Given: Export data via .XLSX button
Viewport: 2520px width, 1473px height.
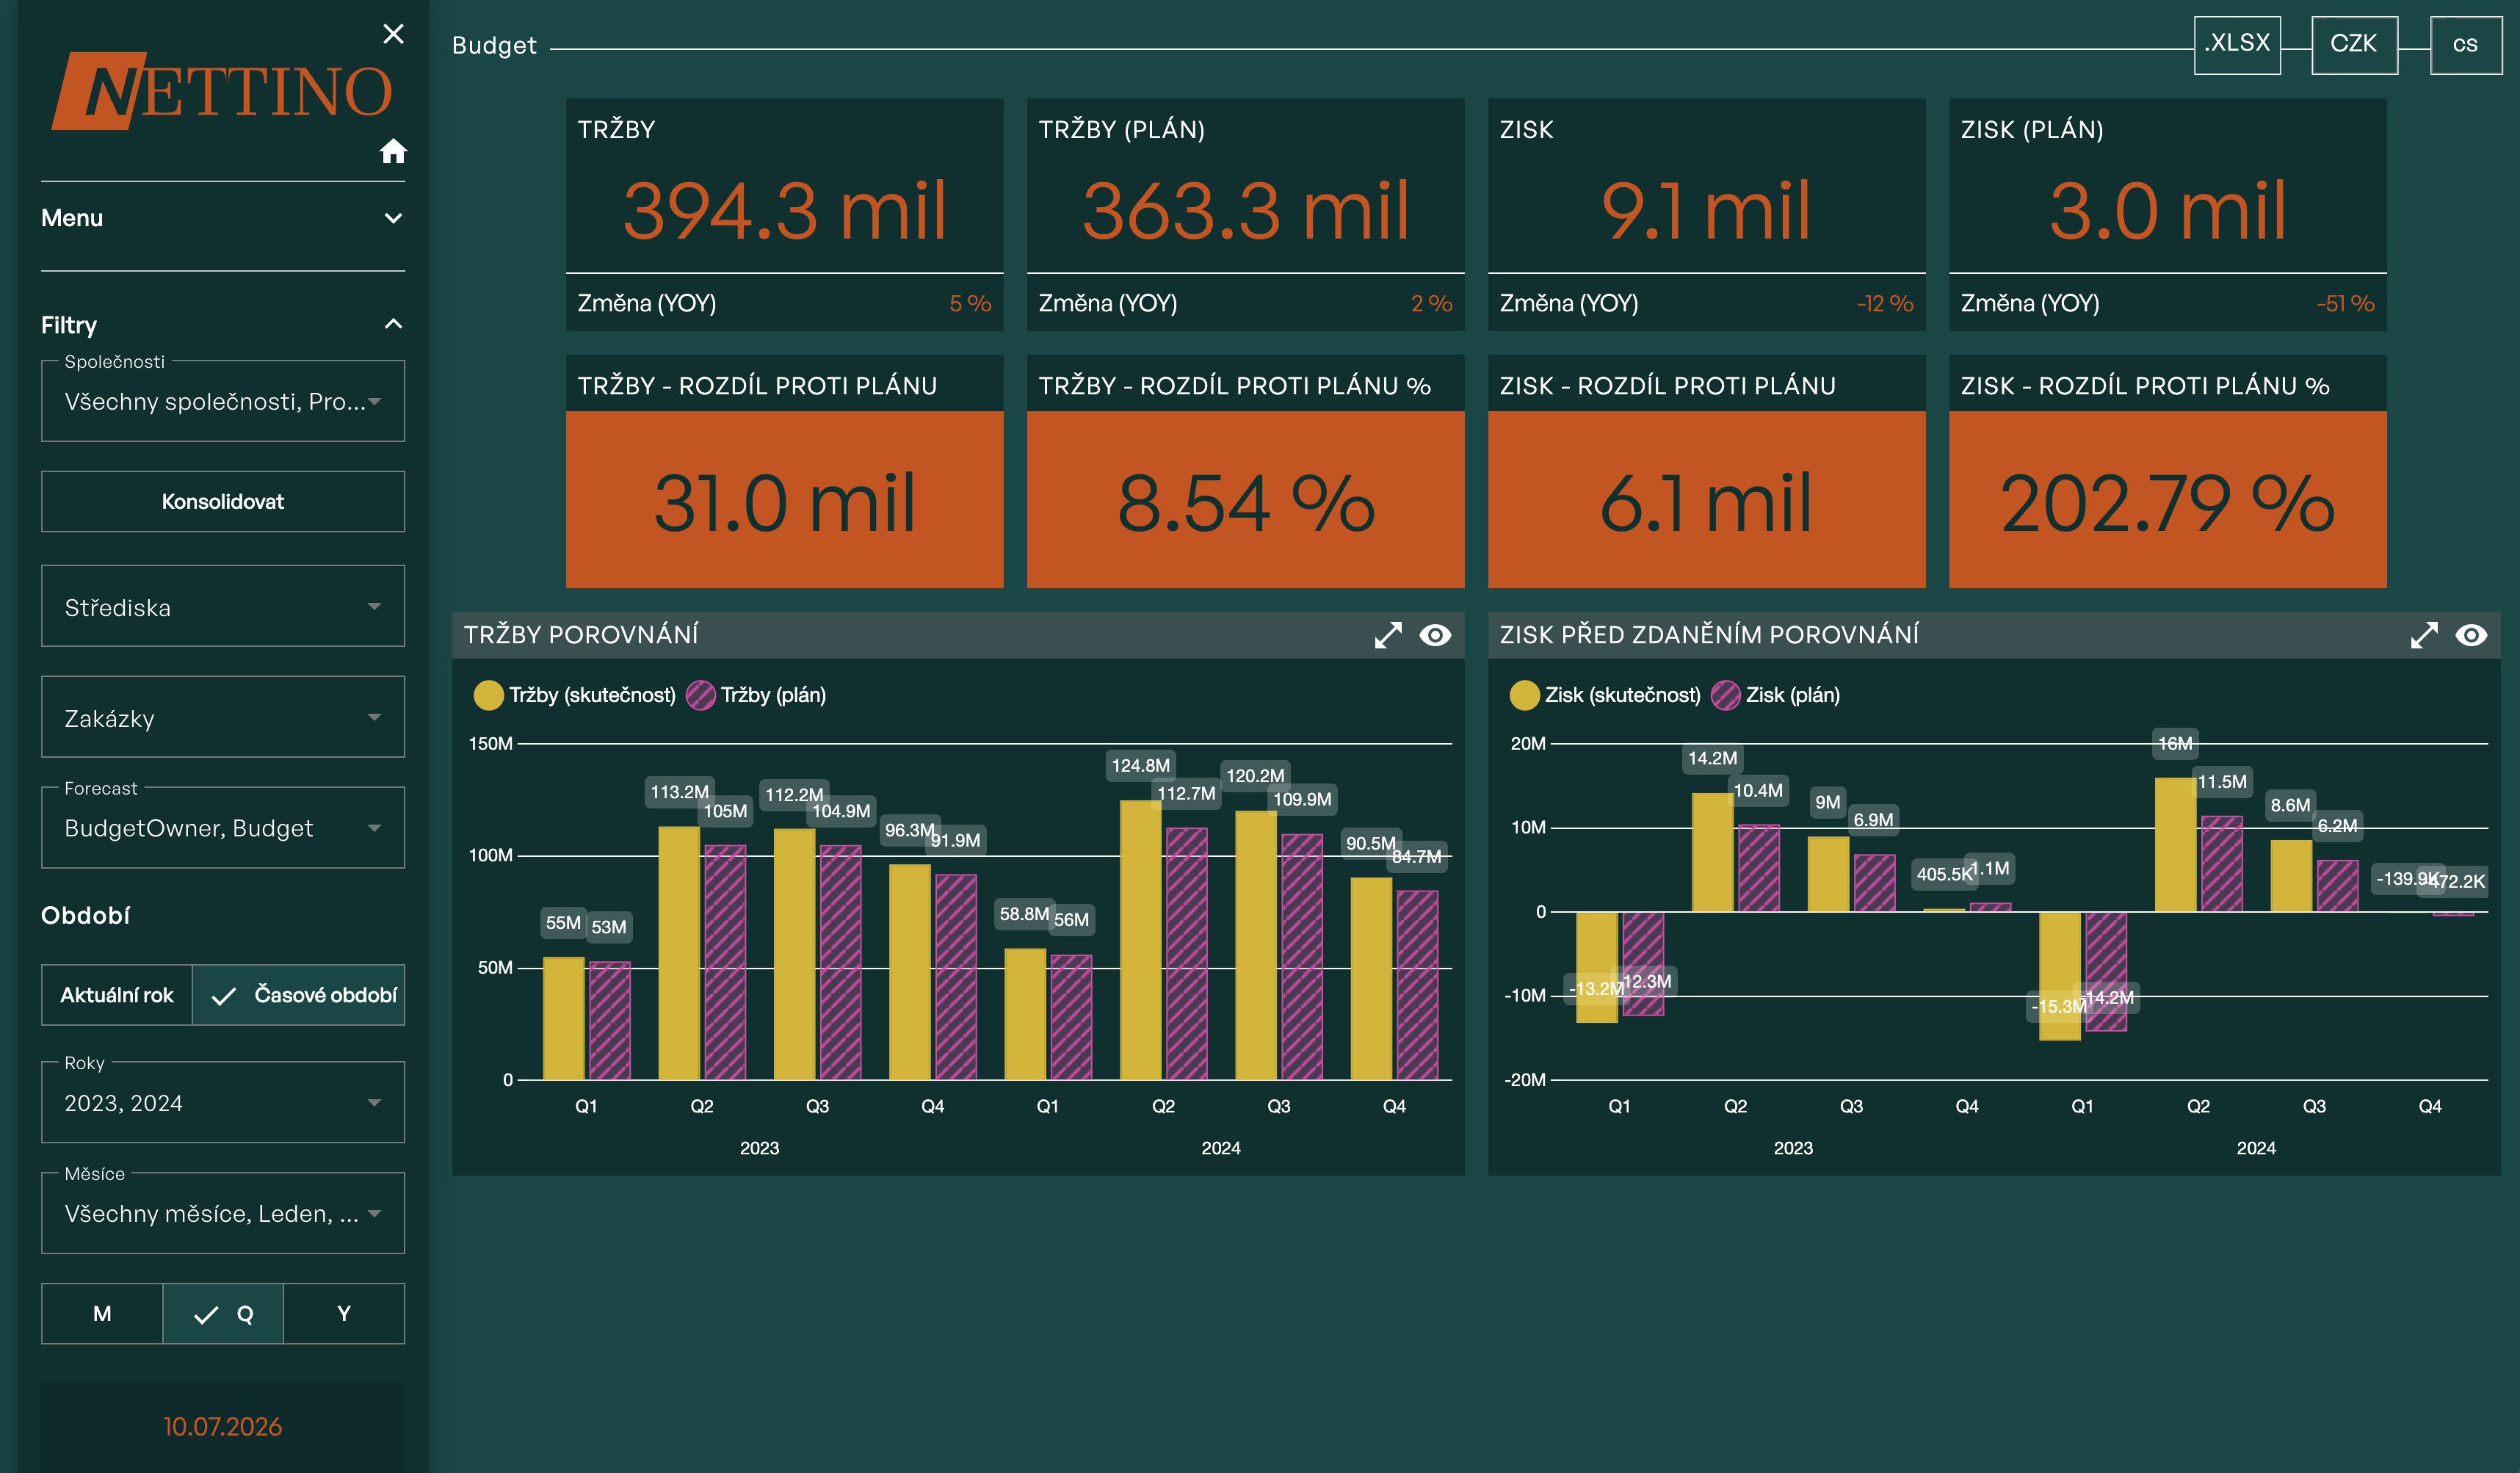Looking at the screenshot, I should pyautogui.click(x=2237, y=44).
